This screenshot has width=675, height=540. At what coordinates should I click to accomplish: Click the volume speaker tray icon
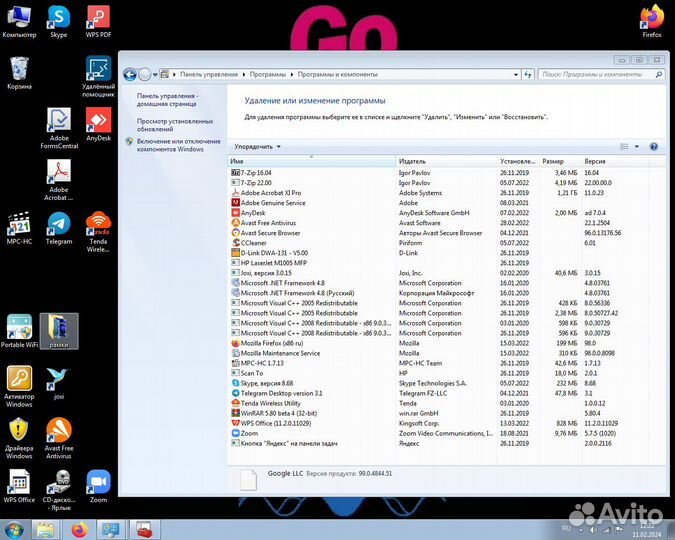tap(593, 530)
